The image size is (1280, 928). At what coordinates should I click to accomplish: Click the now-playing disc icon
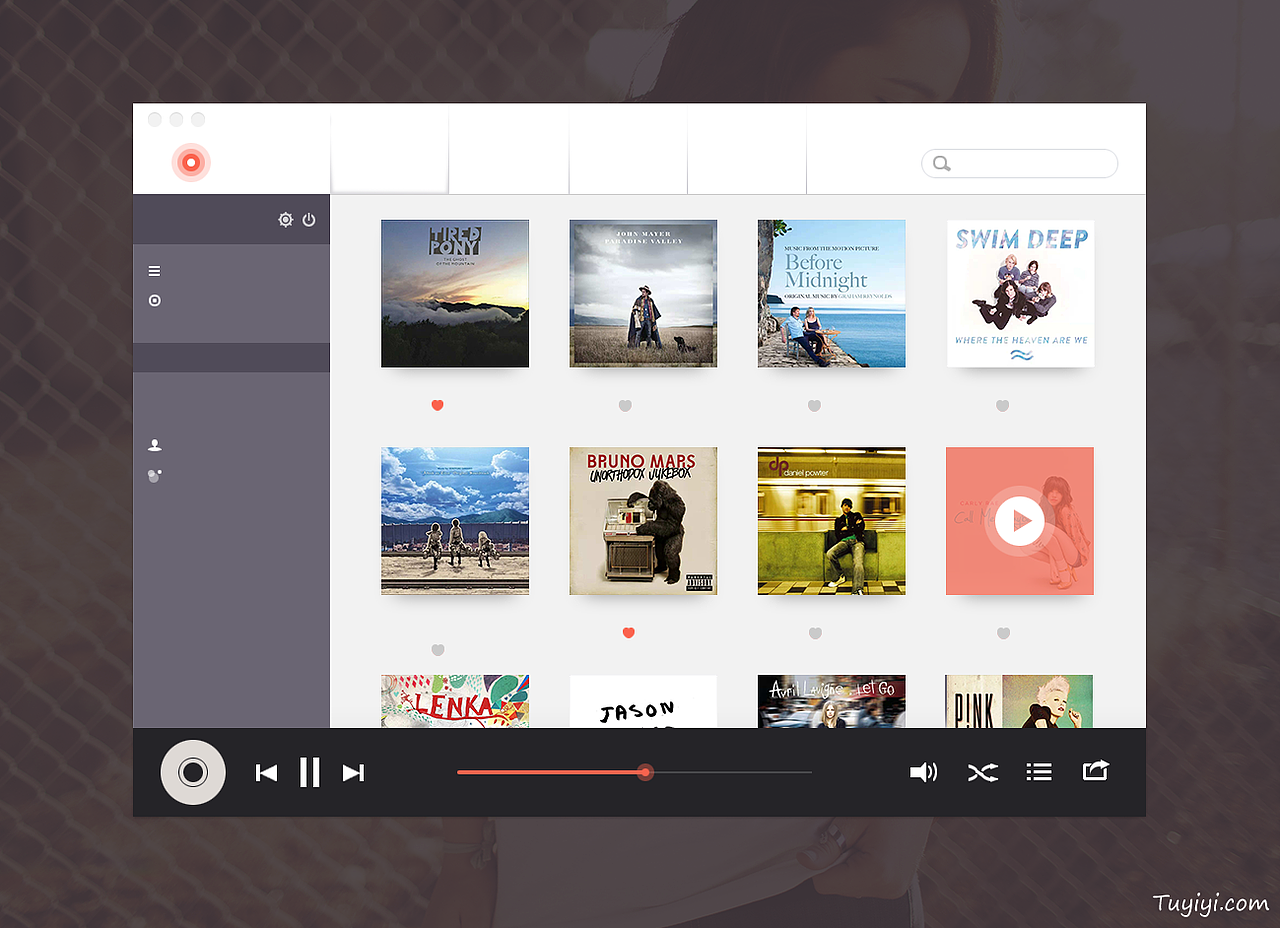pos(193,772)
